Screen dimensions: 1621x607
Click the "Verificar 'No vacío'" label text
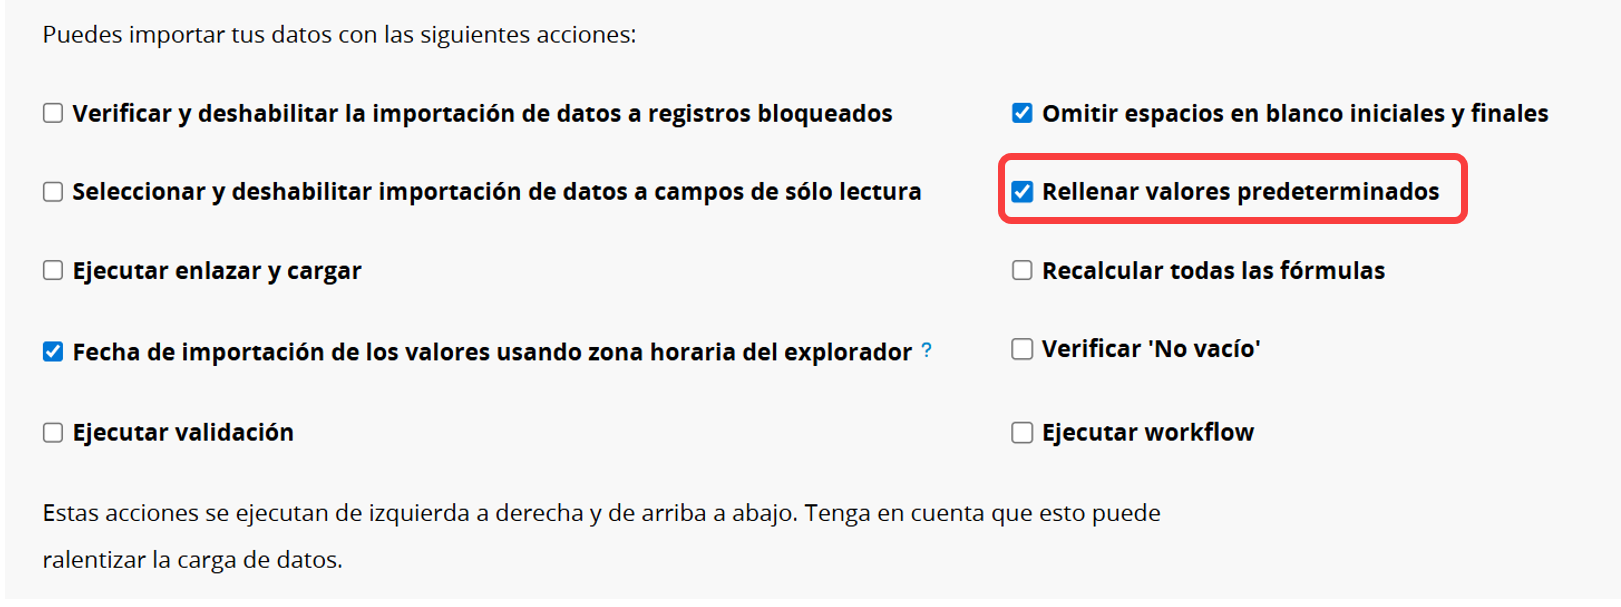coord(1150,349)
